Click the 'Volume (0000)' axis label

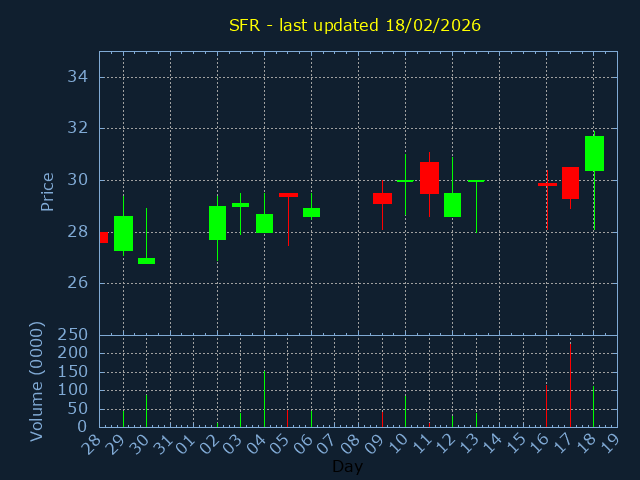coord(37,381)
